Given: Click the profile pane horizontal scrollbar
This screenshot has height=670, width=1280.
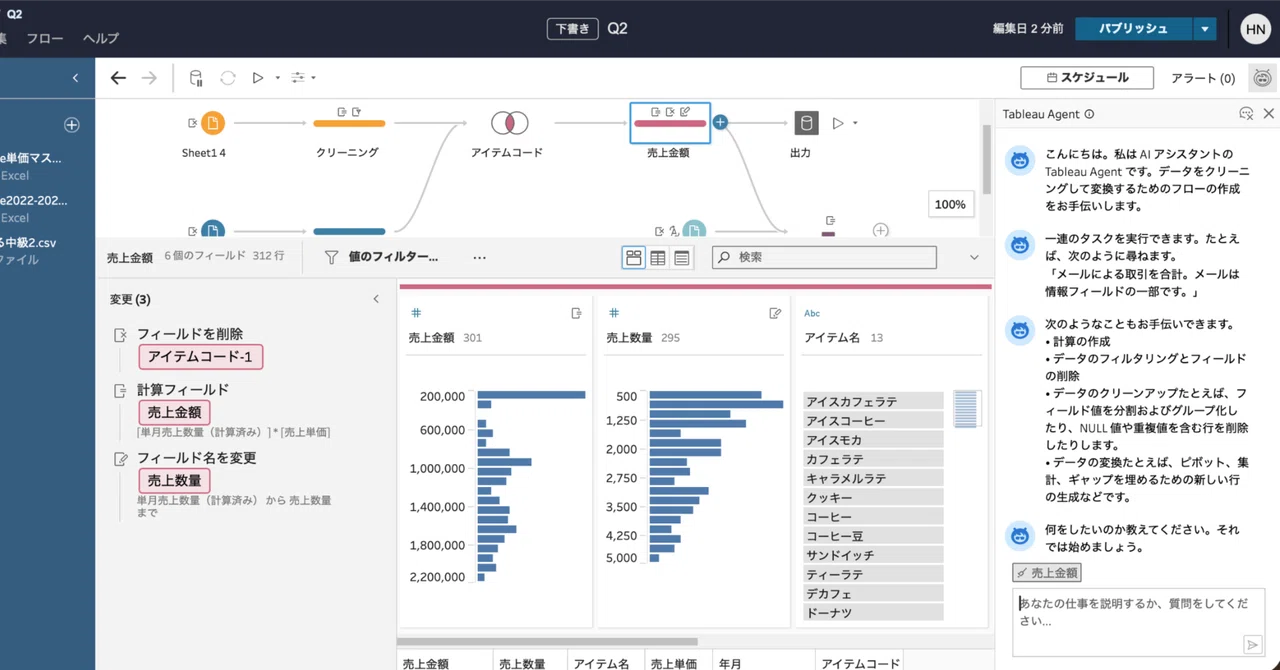Looking at the screenshot, I should pyautogui.click(x=547, y=641).
